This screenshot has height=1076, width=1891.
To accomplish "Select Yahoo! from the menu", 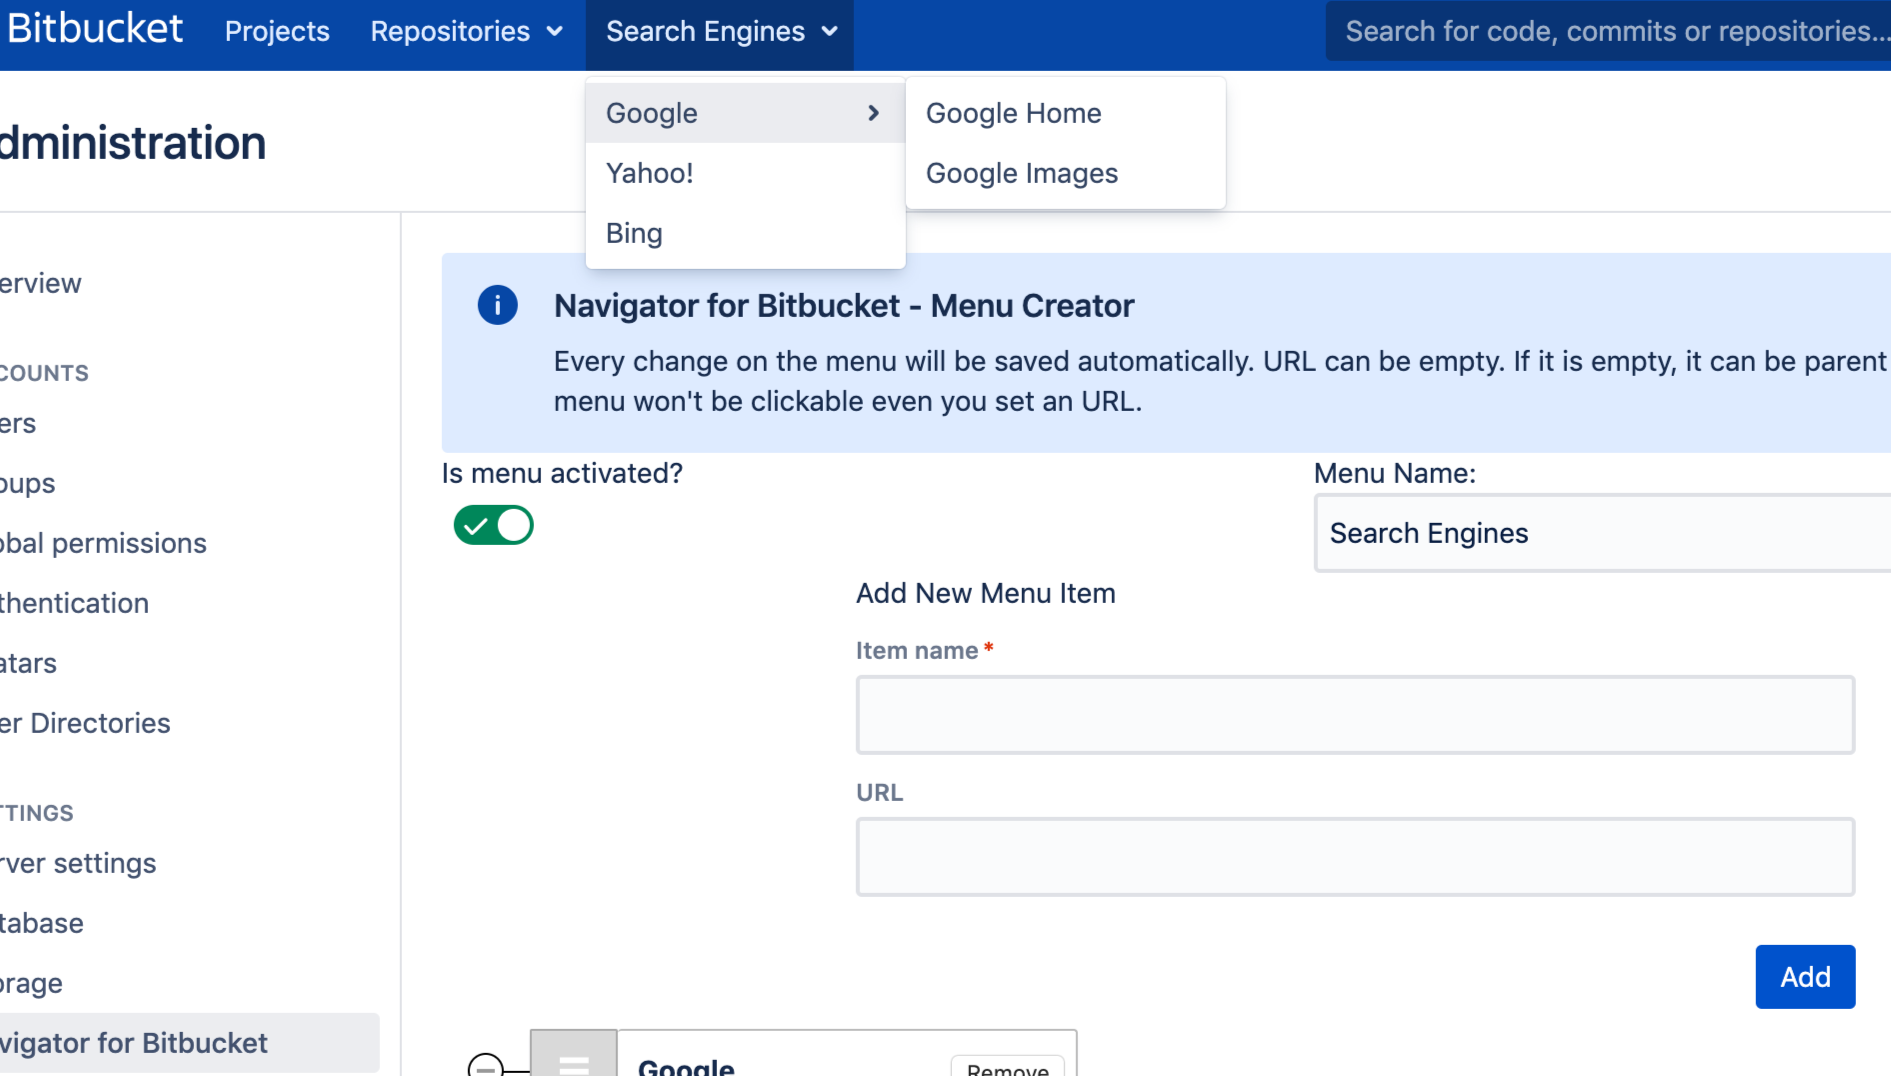I will click(x=650, y=173).
